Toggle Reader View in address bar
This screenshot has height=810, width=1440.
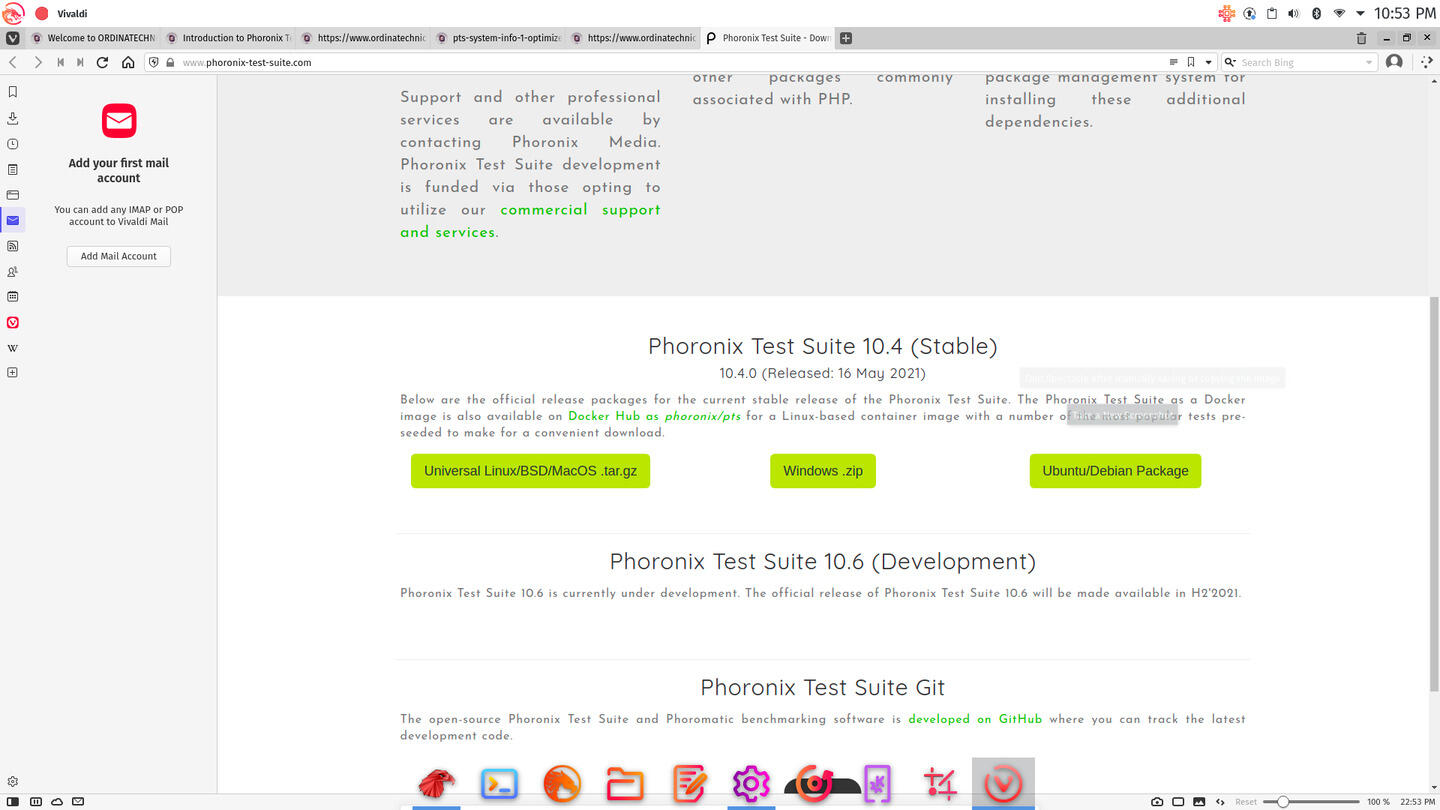(x=1174, y=62)
